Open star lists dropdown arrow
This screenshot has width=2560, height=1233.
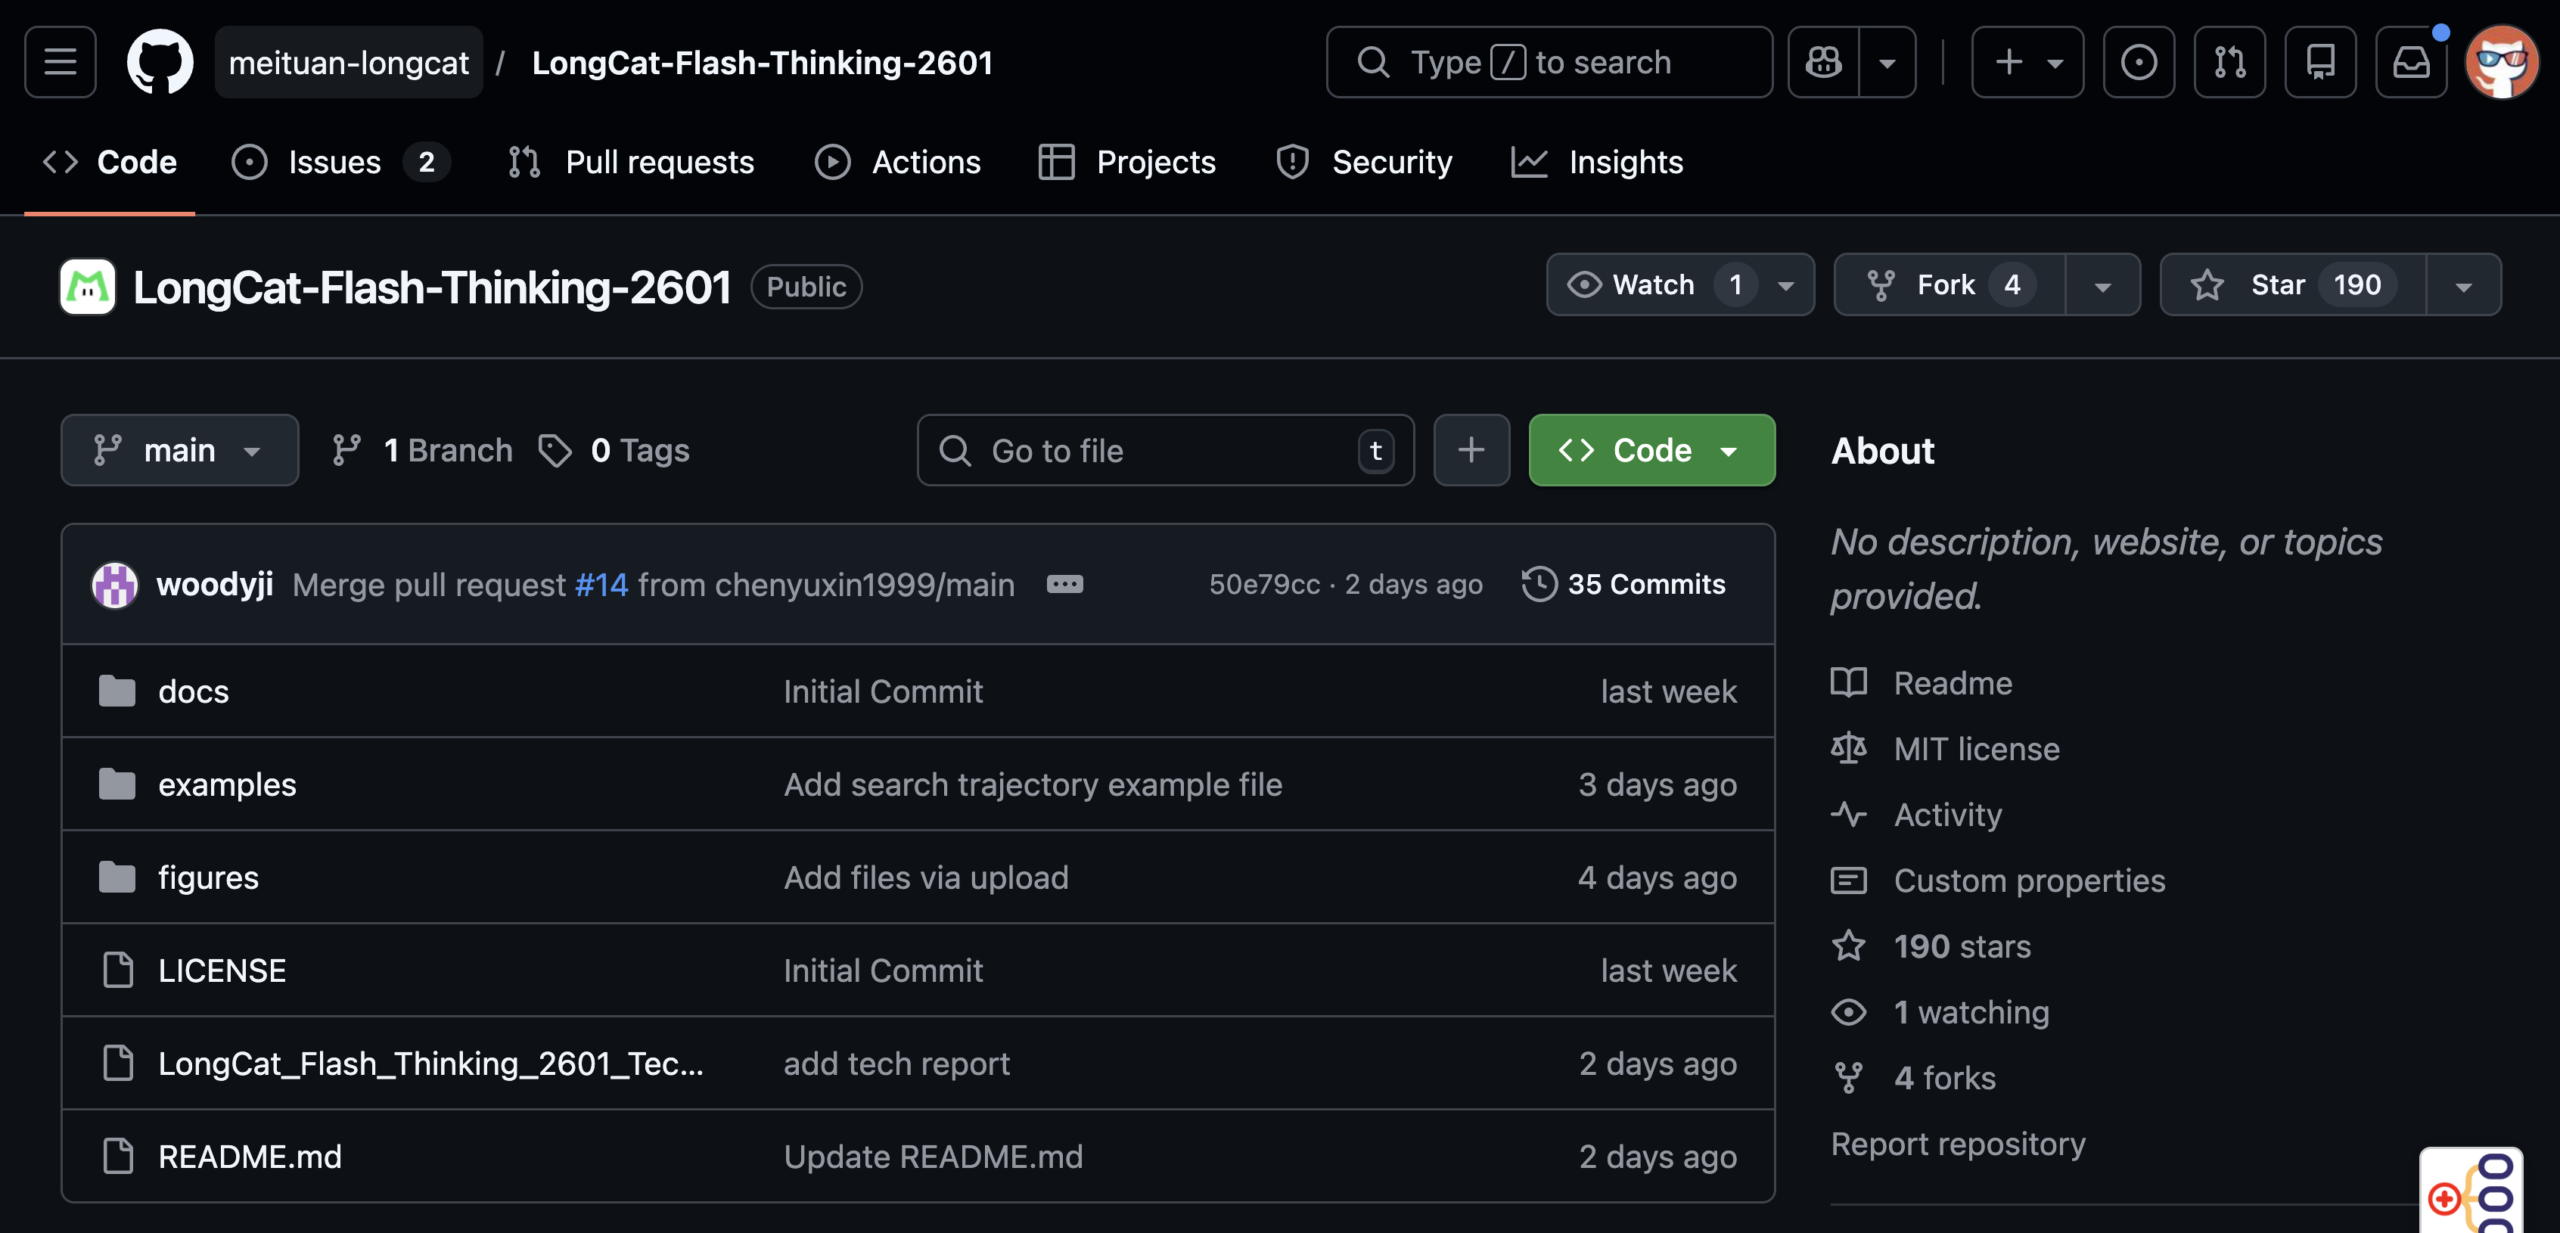click(2463, 286)
